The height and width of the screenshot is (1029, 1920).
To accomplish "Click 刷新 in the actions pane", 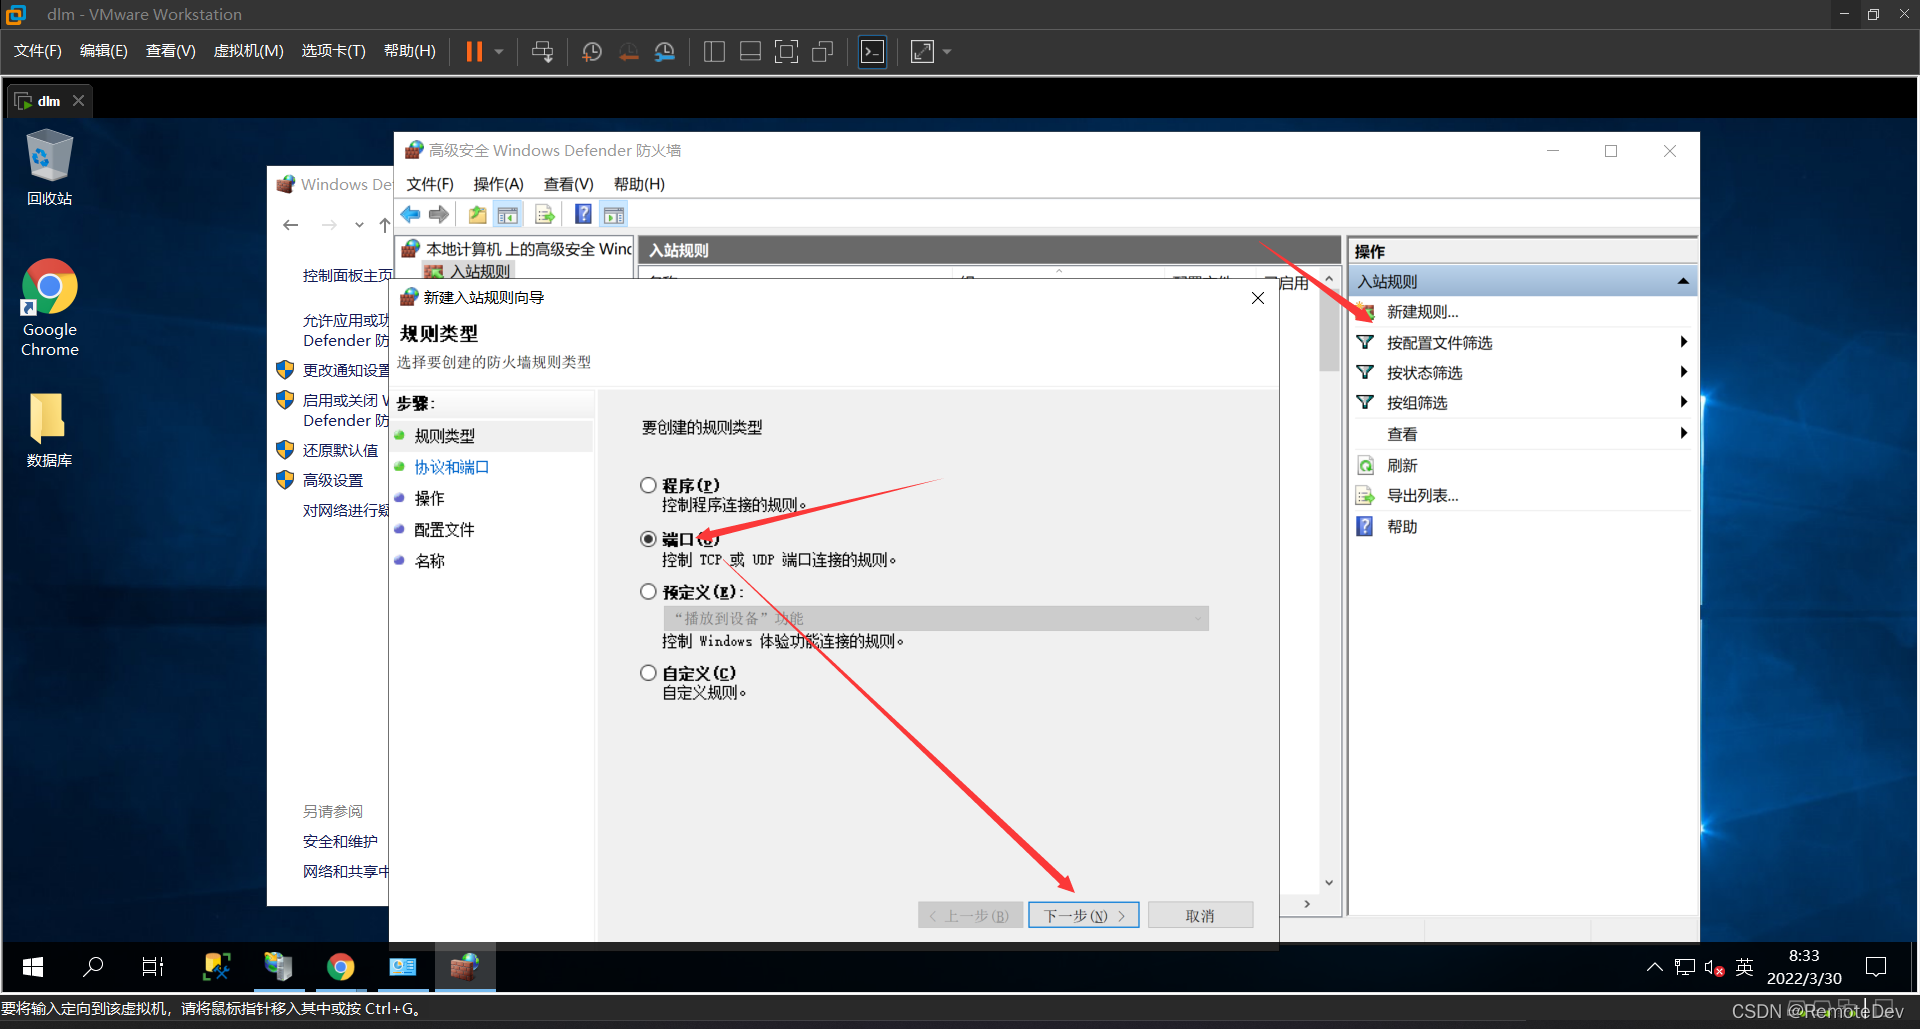I will point(1402,465).
